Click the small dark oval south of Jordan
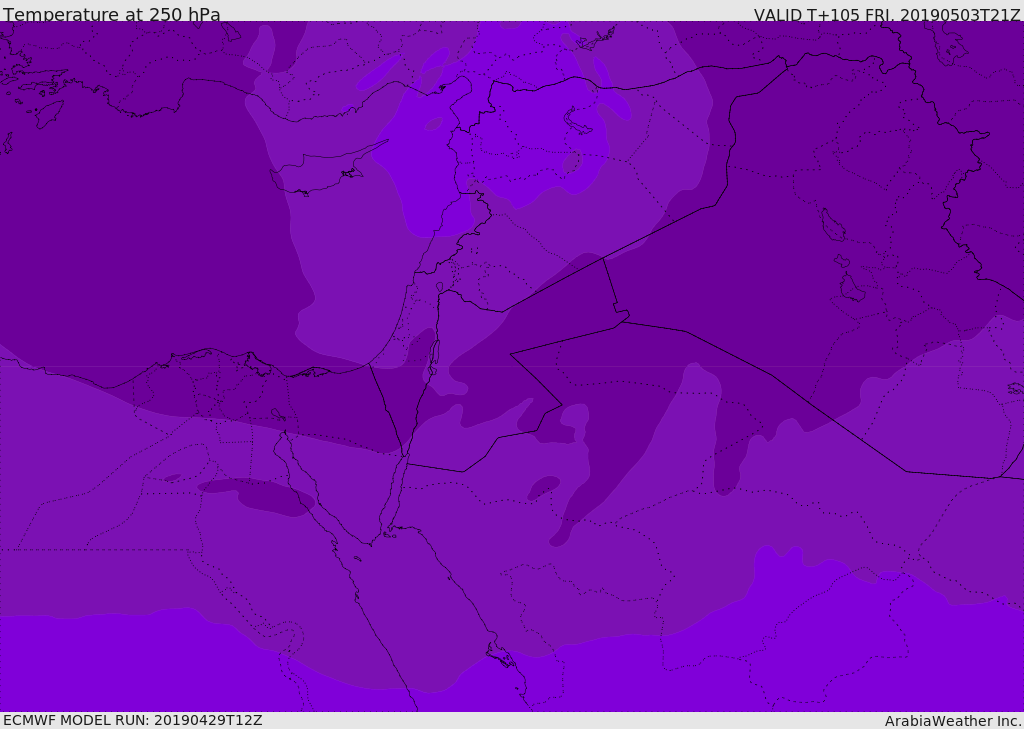 click(543, 487)
